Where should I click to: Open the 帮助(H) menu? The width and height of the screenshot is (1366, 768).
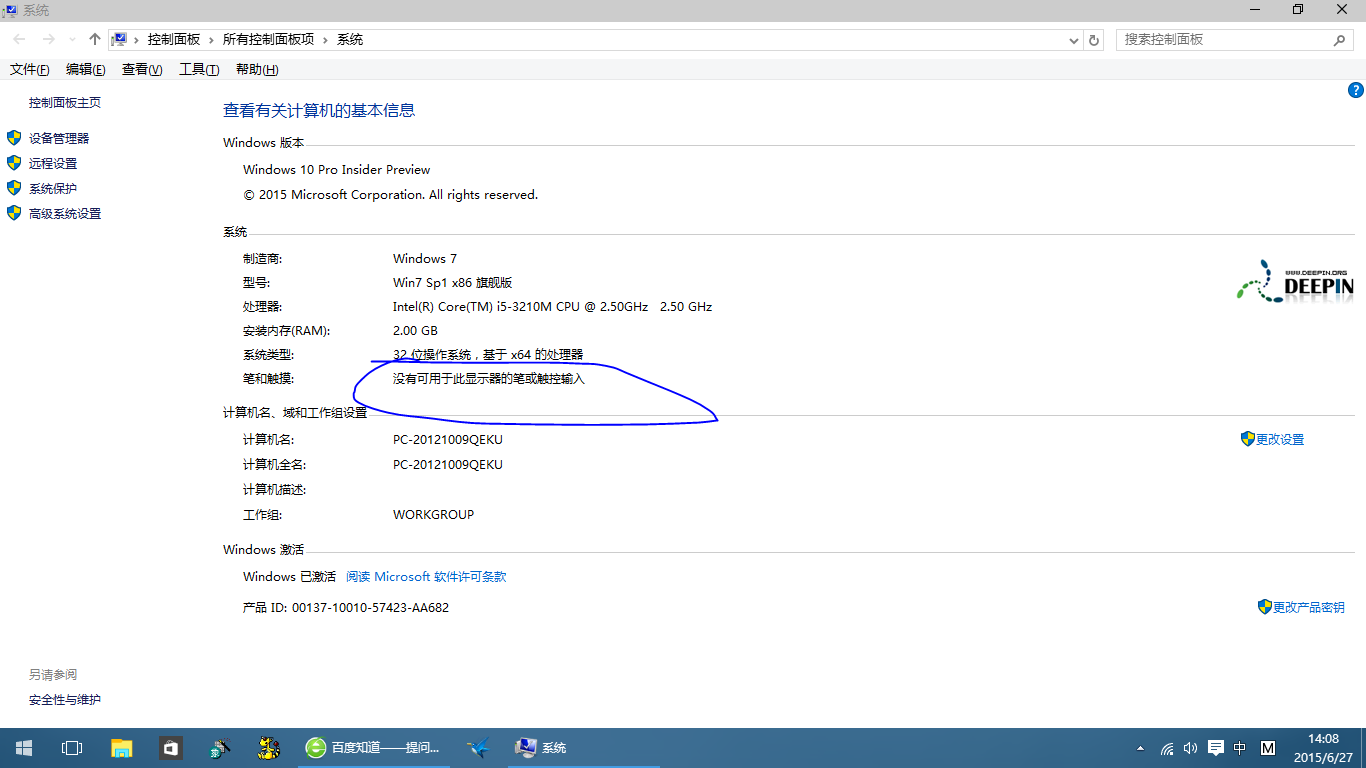click(257, 69)
